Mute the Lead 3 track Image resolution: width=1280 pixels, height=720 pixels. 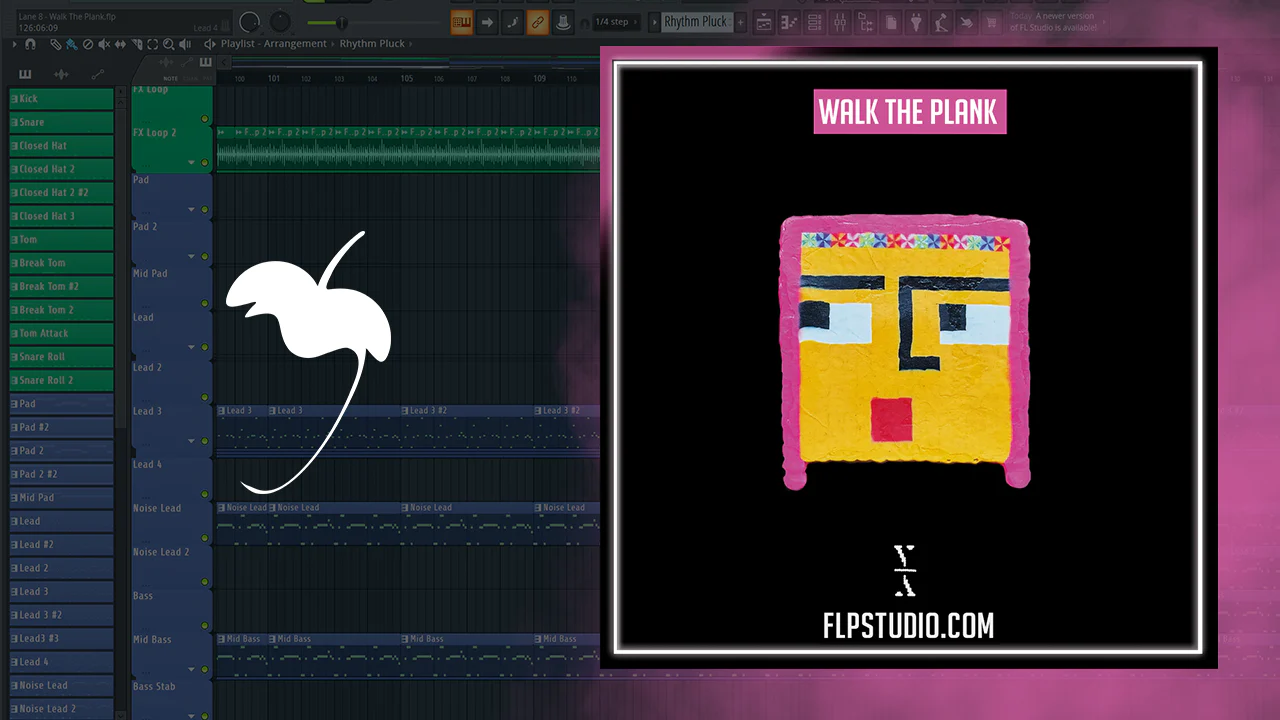pyautogui.click(x=205, y=441)
